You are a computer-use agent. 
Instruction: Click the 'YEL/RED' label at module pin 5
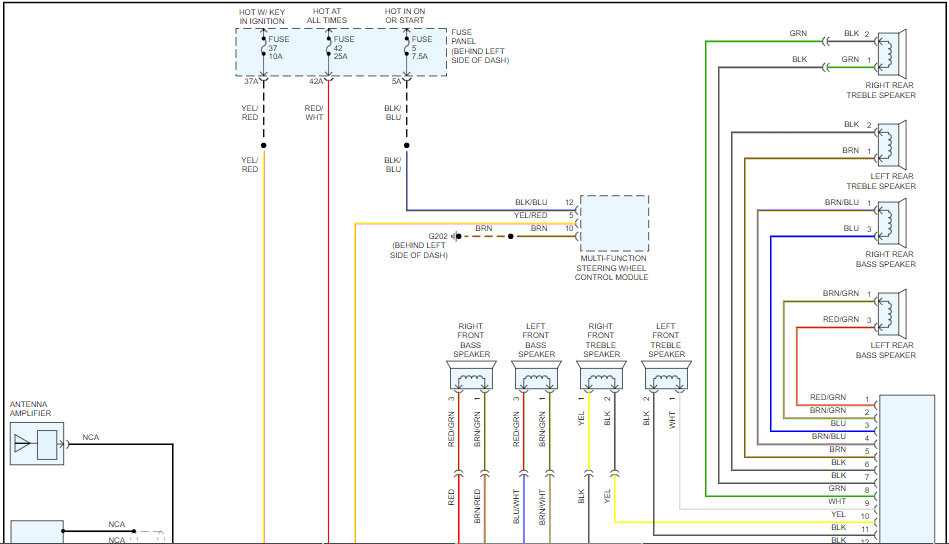531,215
